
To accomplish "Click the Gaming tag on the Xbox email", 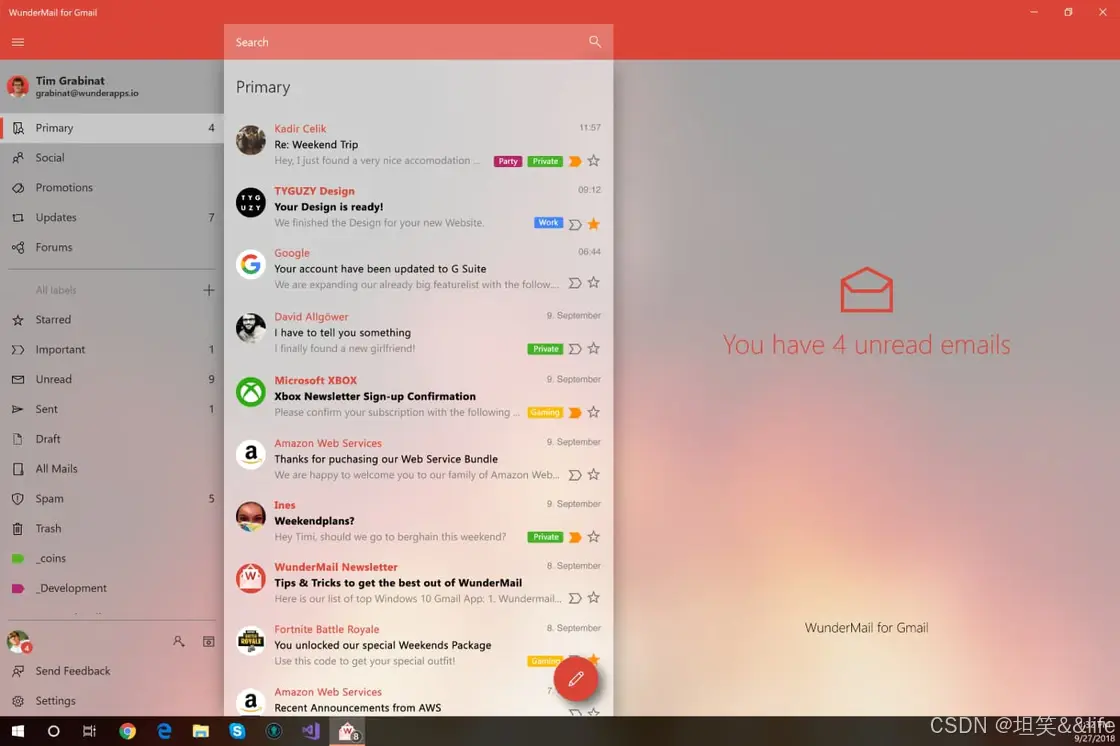I will pos(545,413).
